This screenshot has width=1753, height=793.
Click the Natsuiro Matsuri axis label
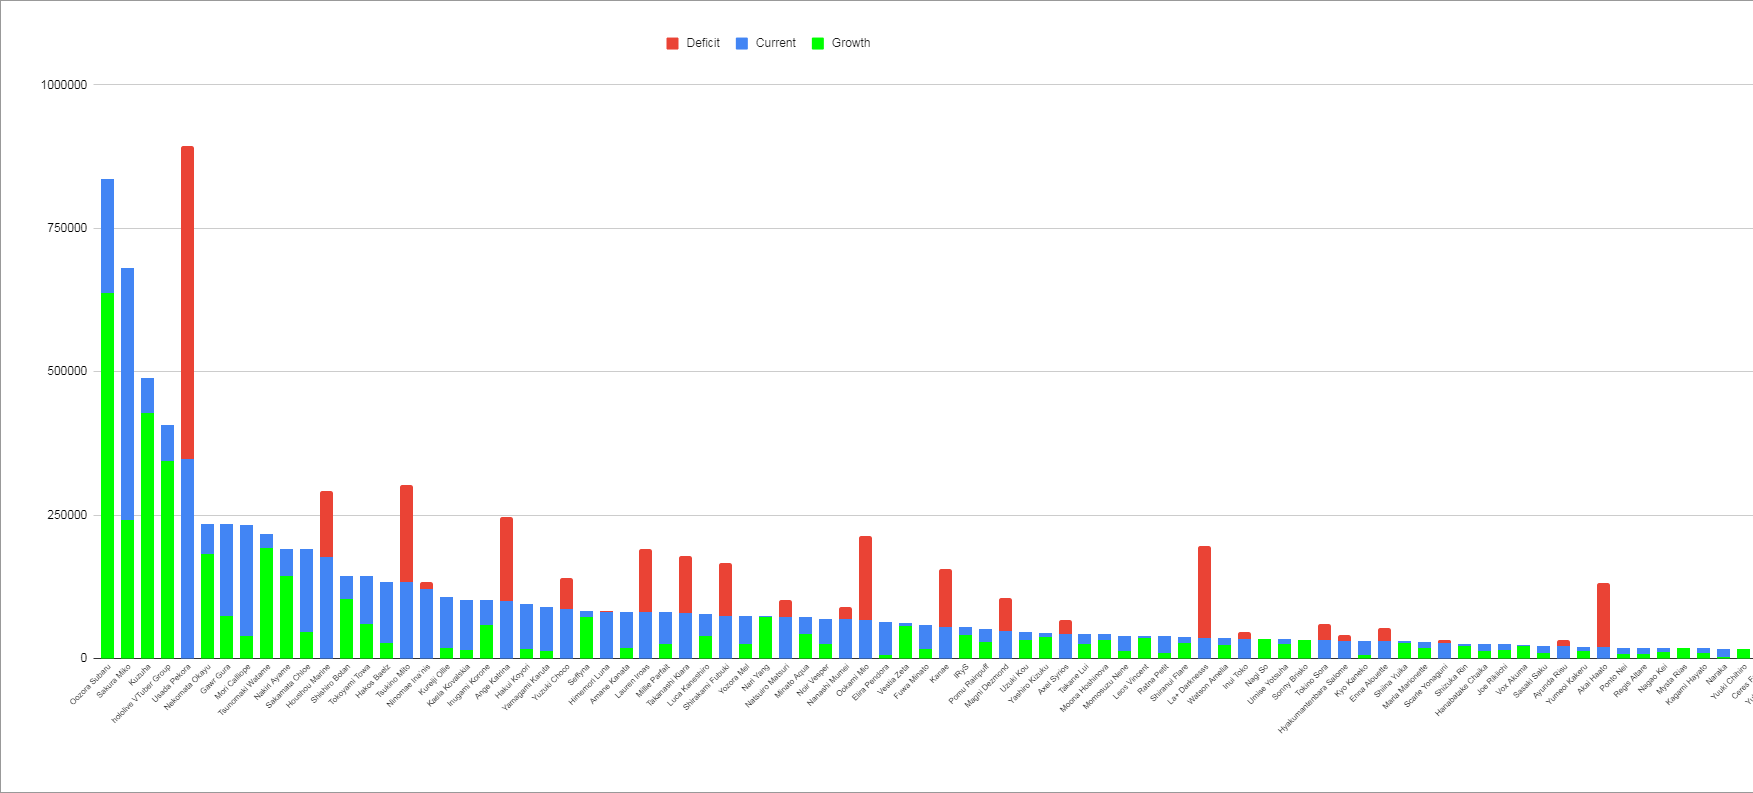767,686
